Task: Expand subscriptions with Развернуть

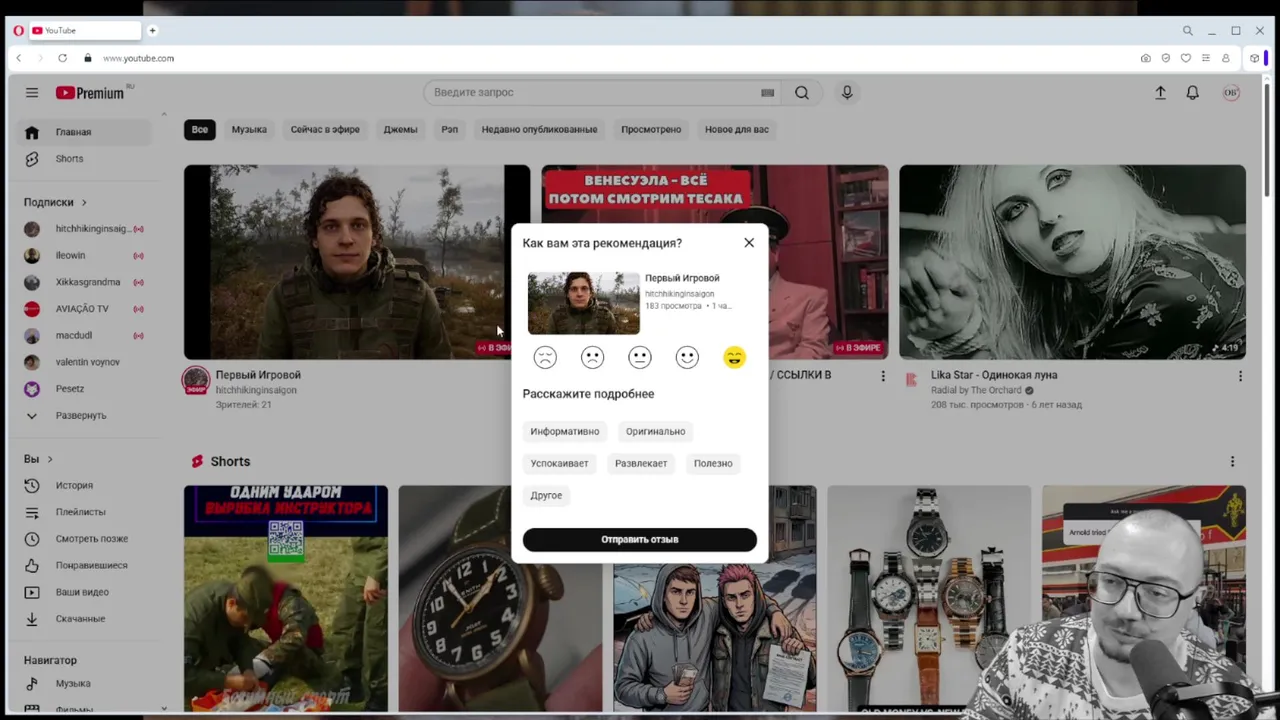Action: 82,415
